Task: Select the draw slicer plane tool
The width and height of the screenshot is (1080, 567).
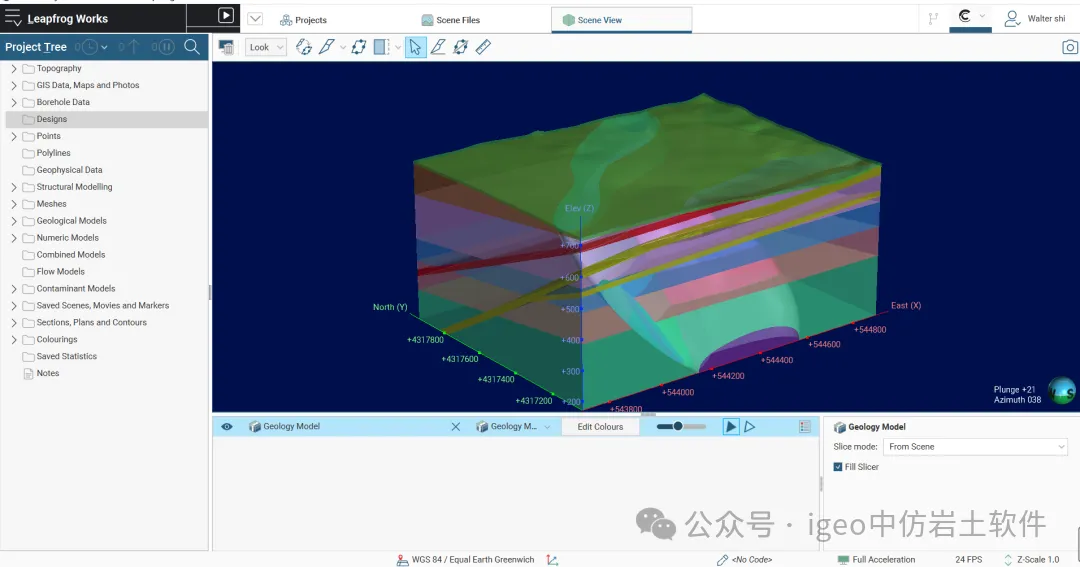Action: click(326, 47)
